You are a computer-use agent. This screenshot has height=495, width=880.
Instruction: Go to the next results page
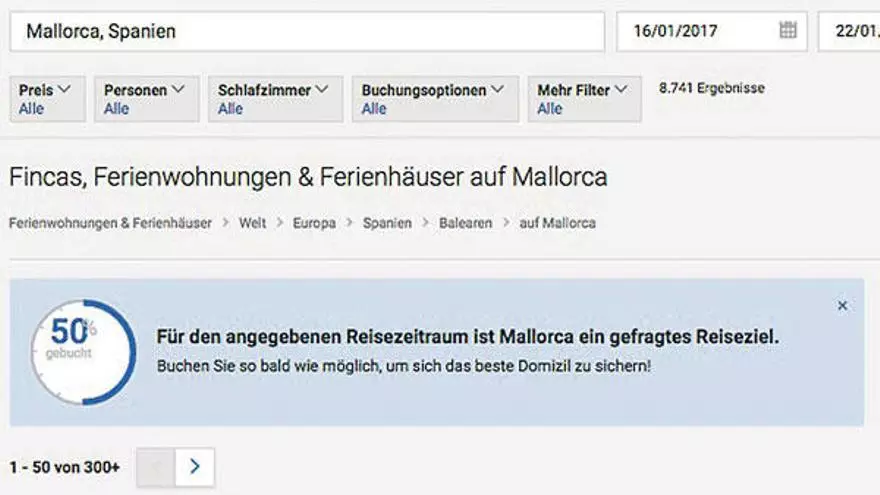coord(195,467)
